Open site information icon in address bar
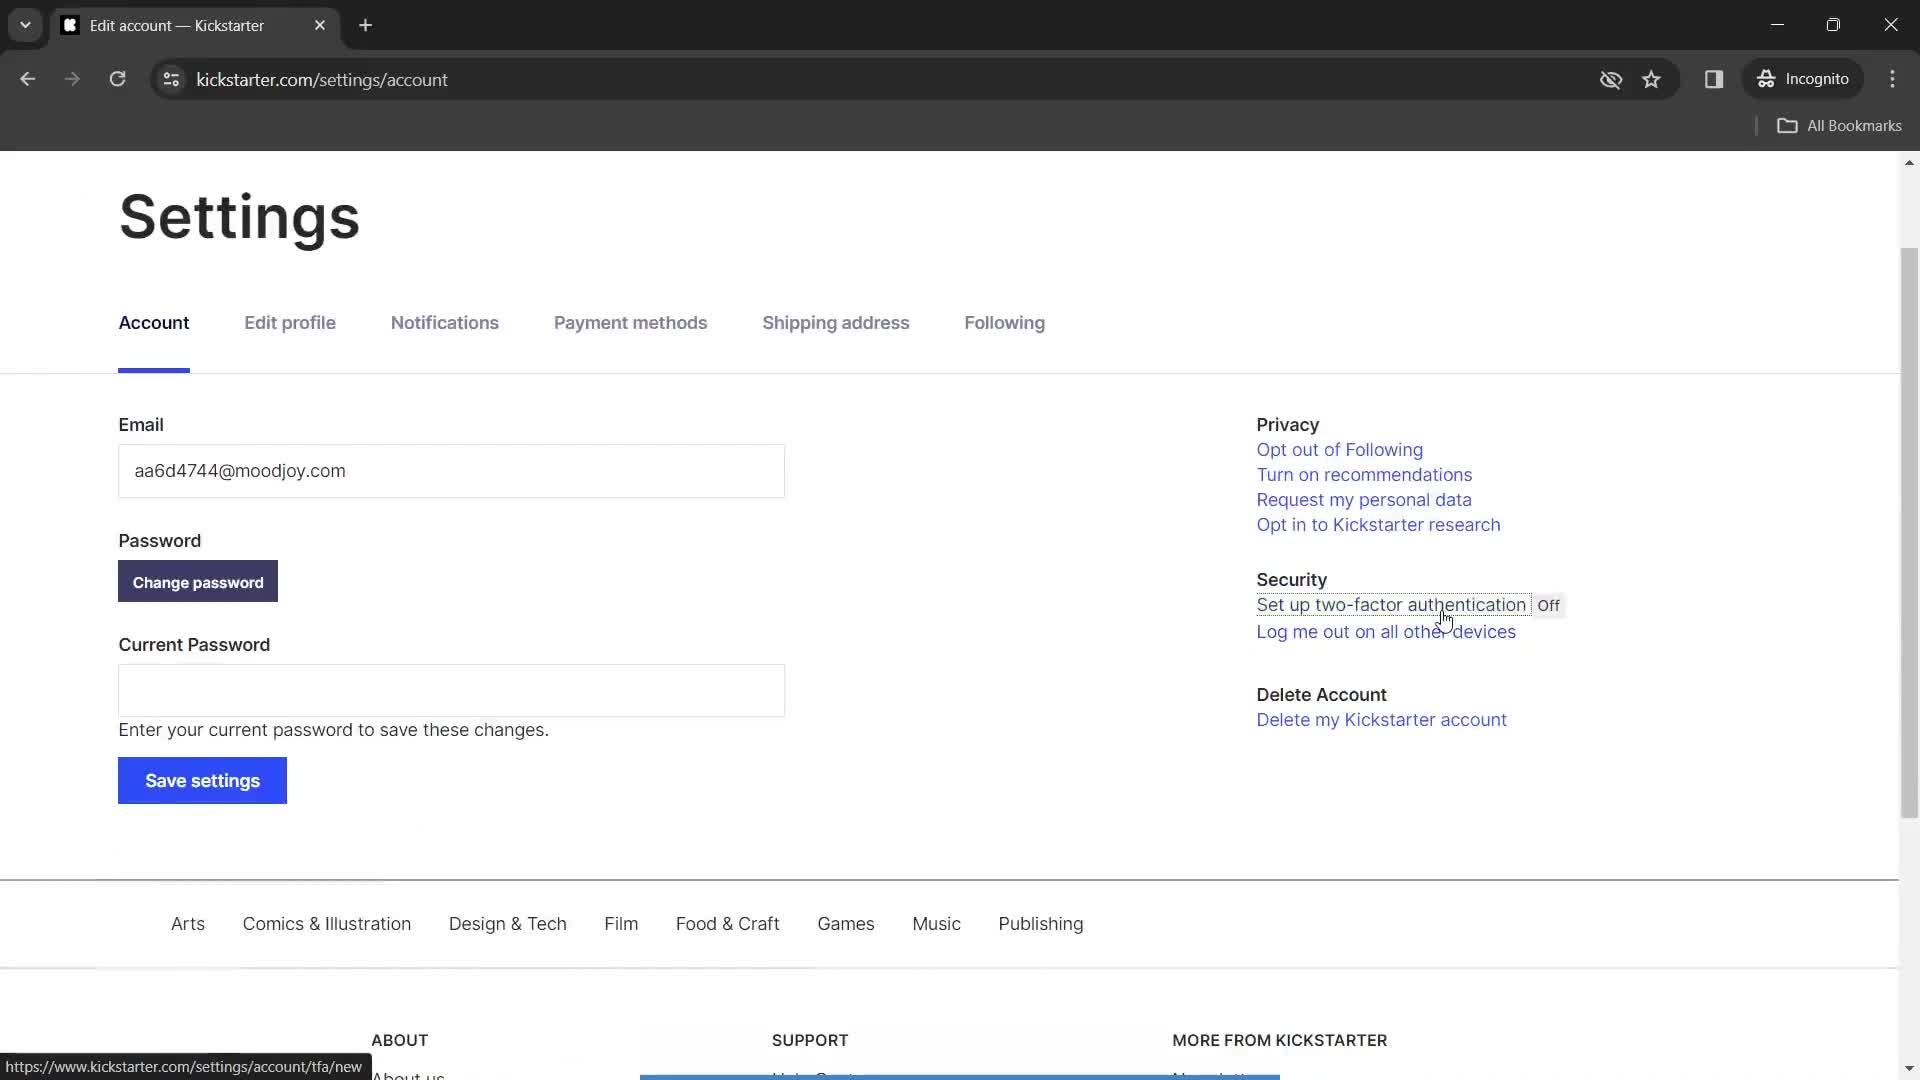The height and width of the screenshot is (1080, 1920). point(171,79)
